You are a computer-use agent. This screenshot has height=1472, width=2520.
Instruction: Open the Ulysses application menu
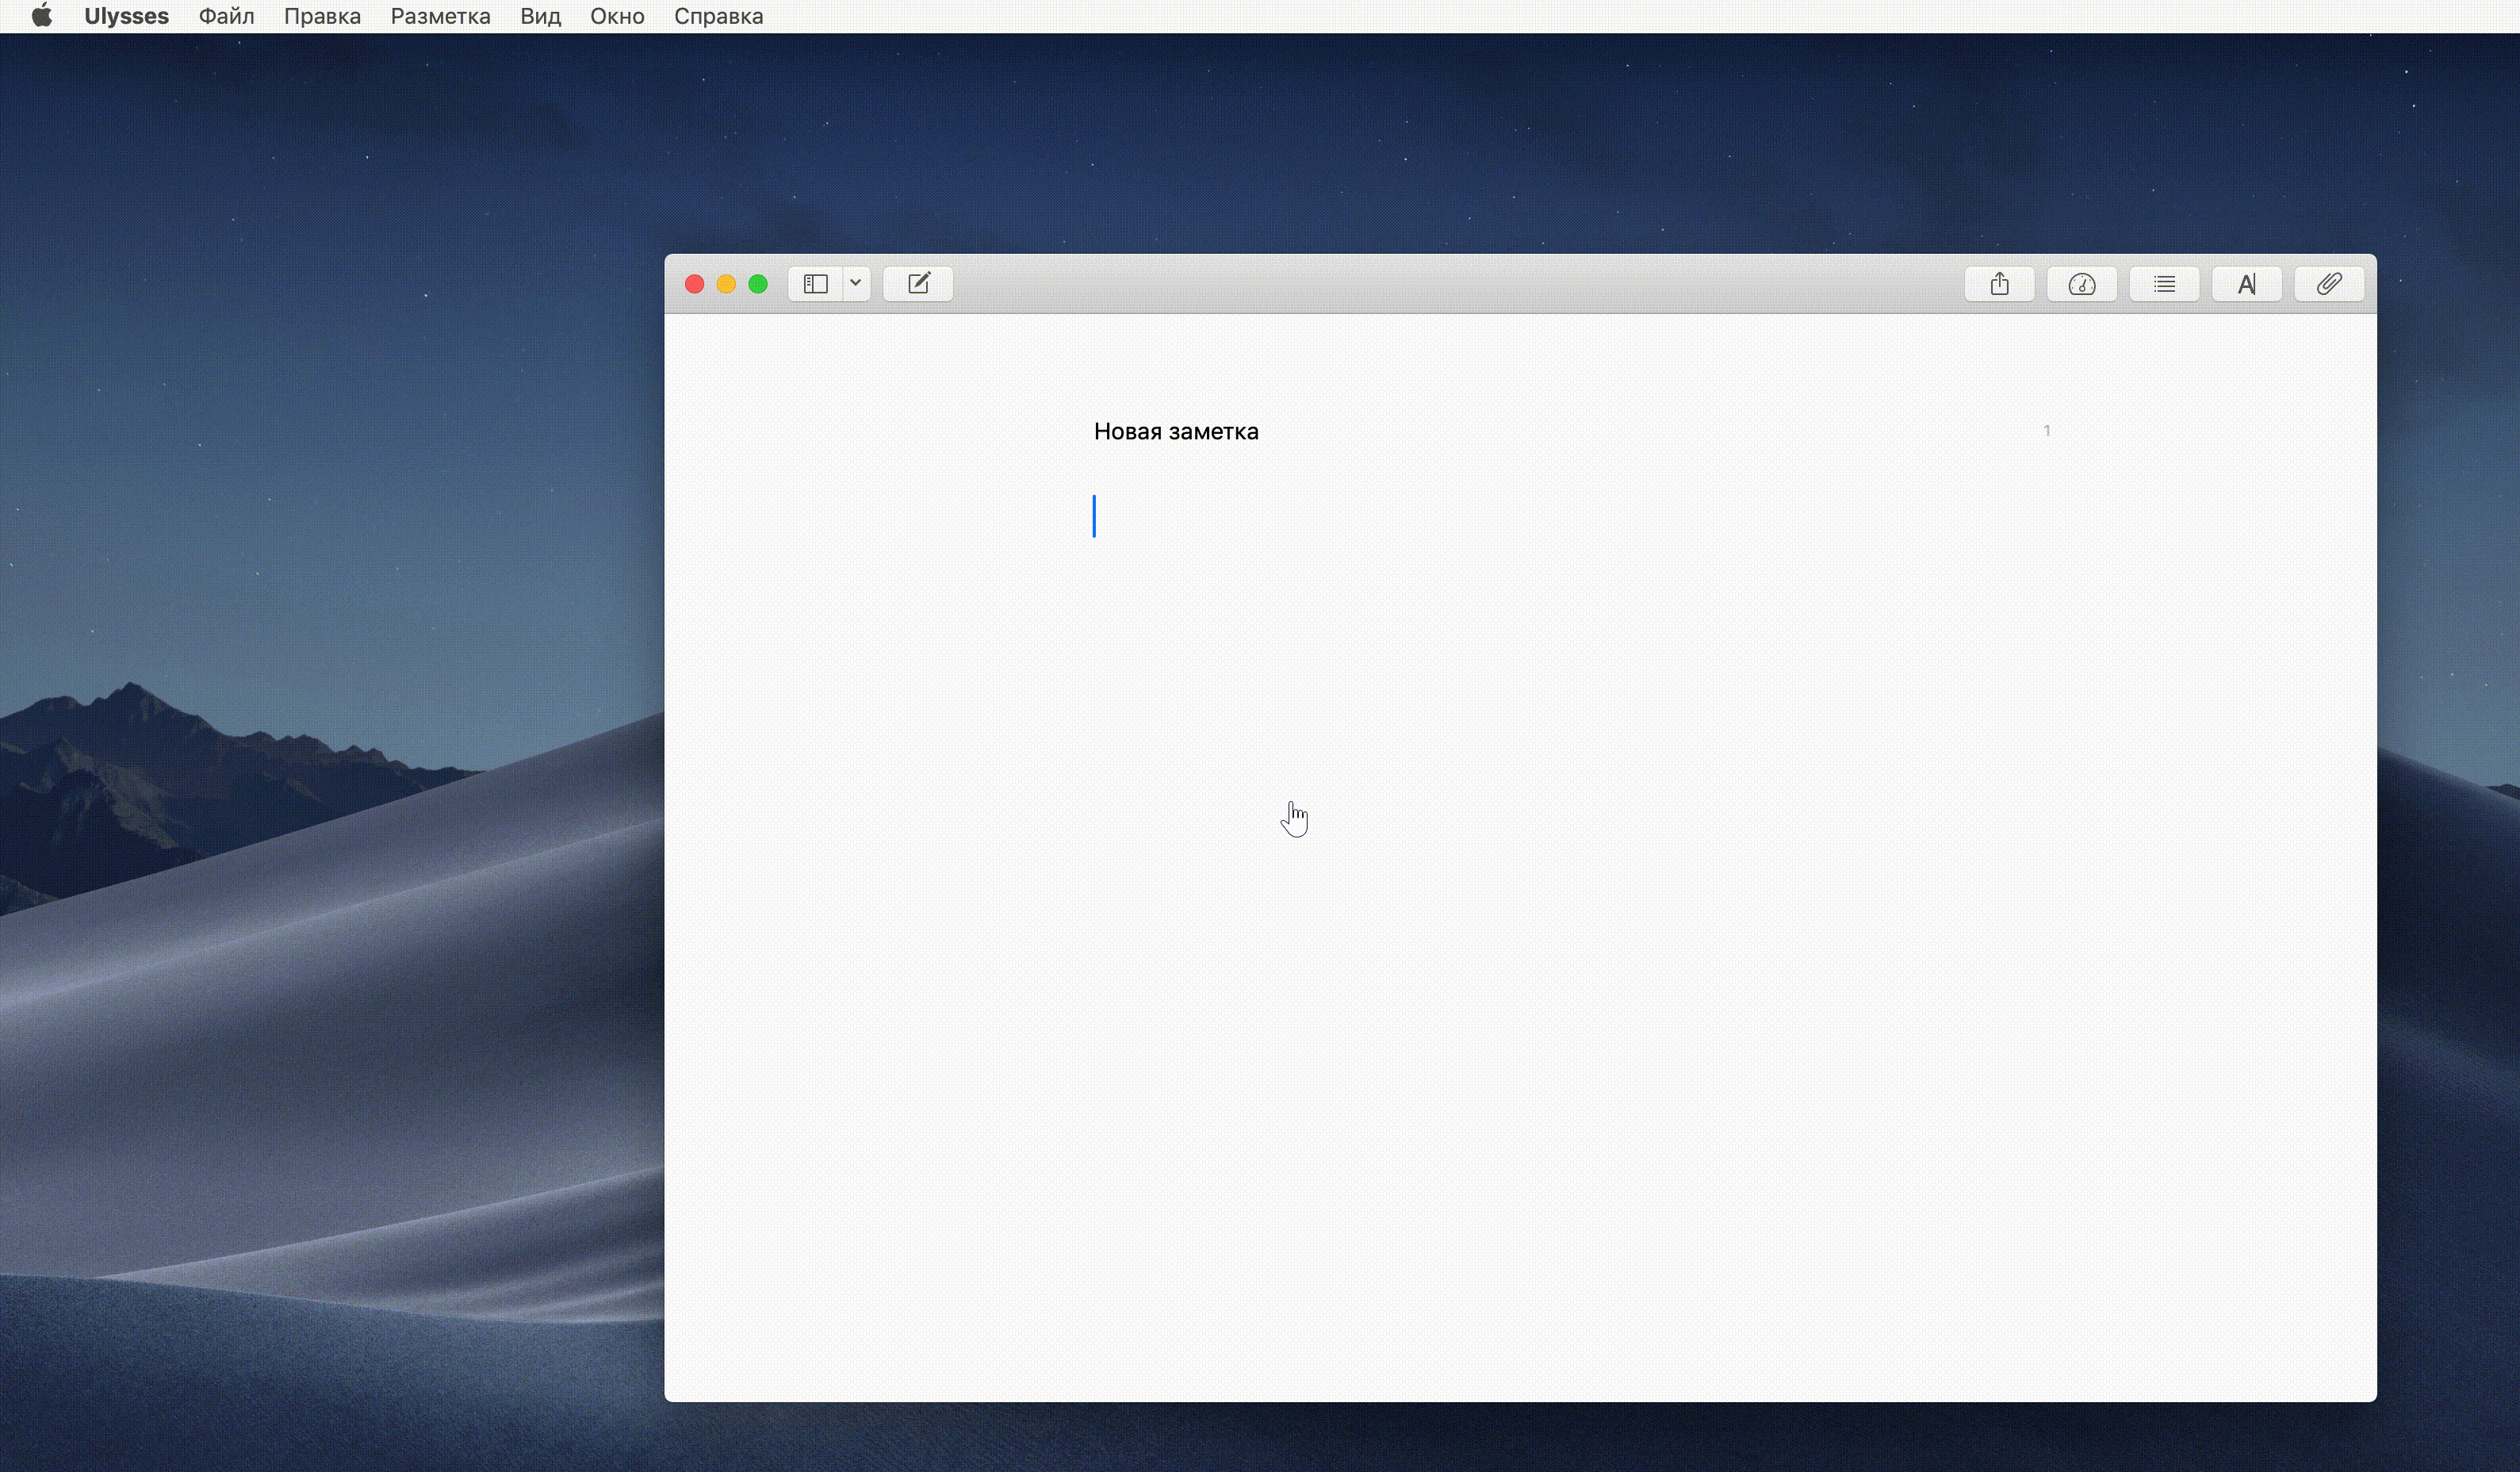126,16
